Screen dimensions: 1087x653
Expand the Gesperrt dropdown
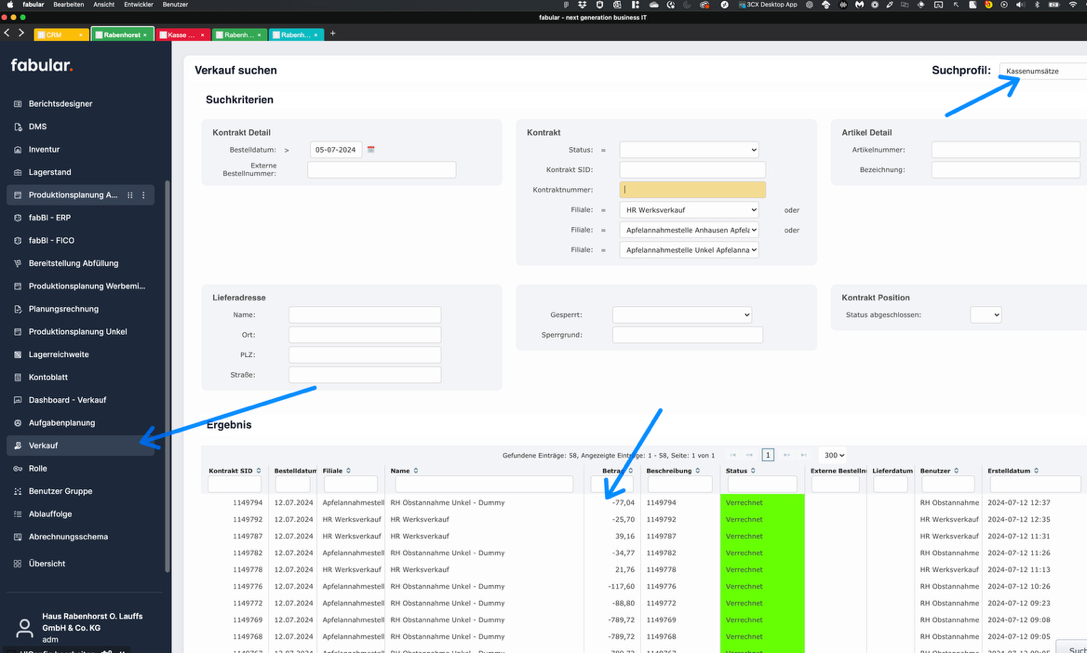coord(682,315)
